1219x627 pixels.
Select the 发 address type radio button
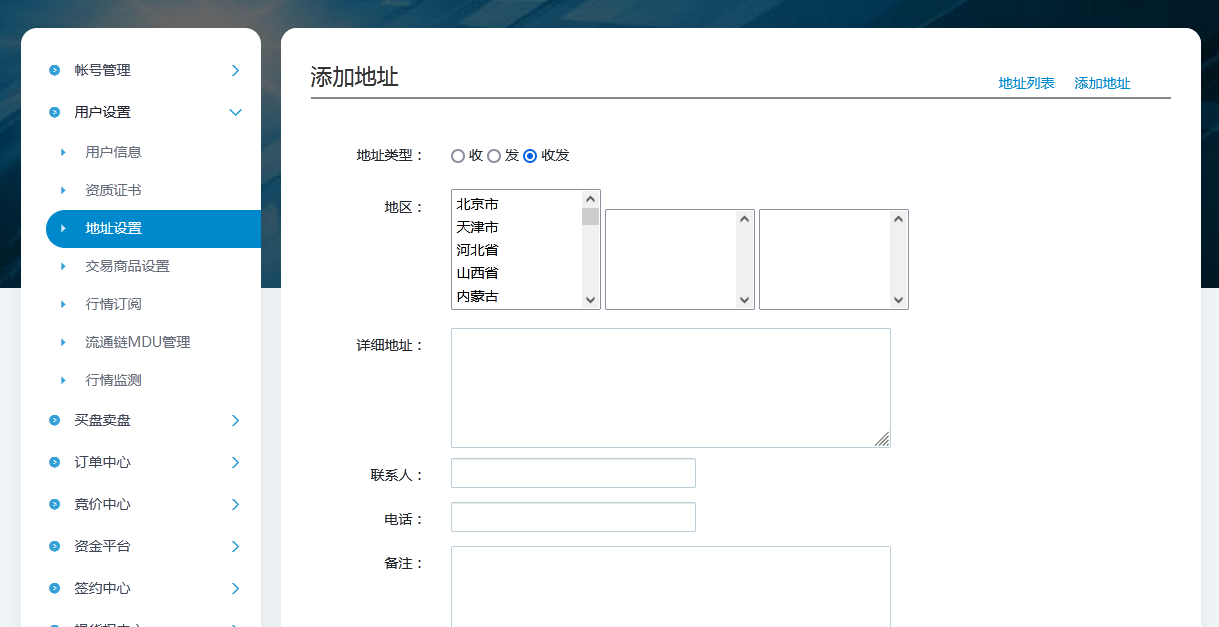click(x=494, y=156)
